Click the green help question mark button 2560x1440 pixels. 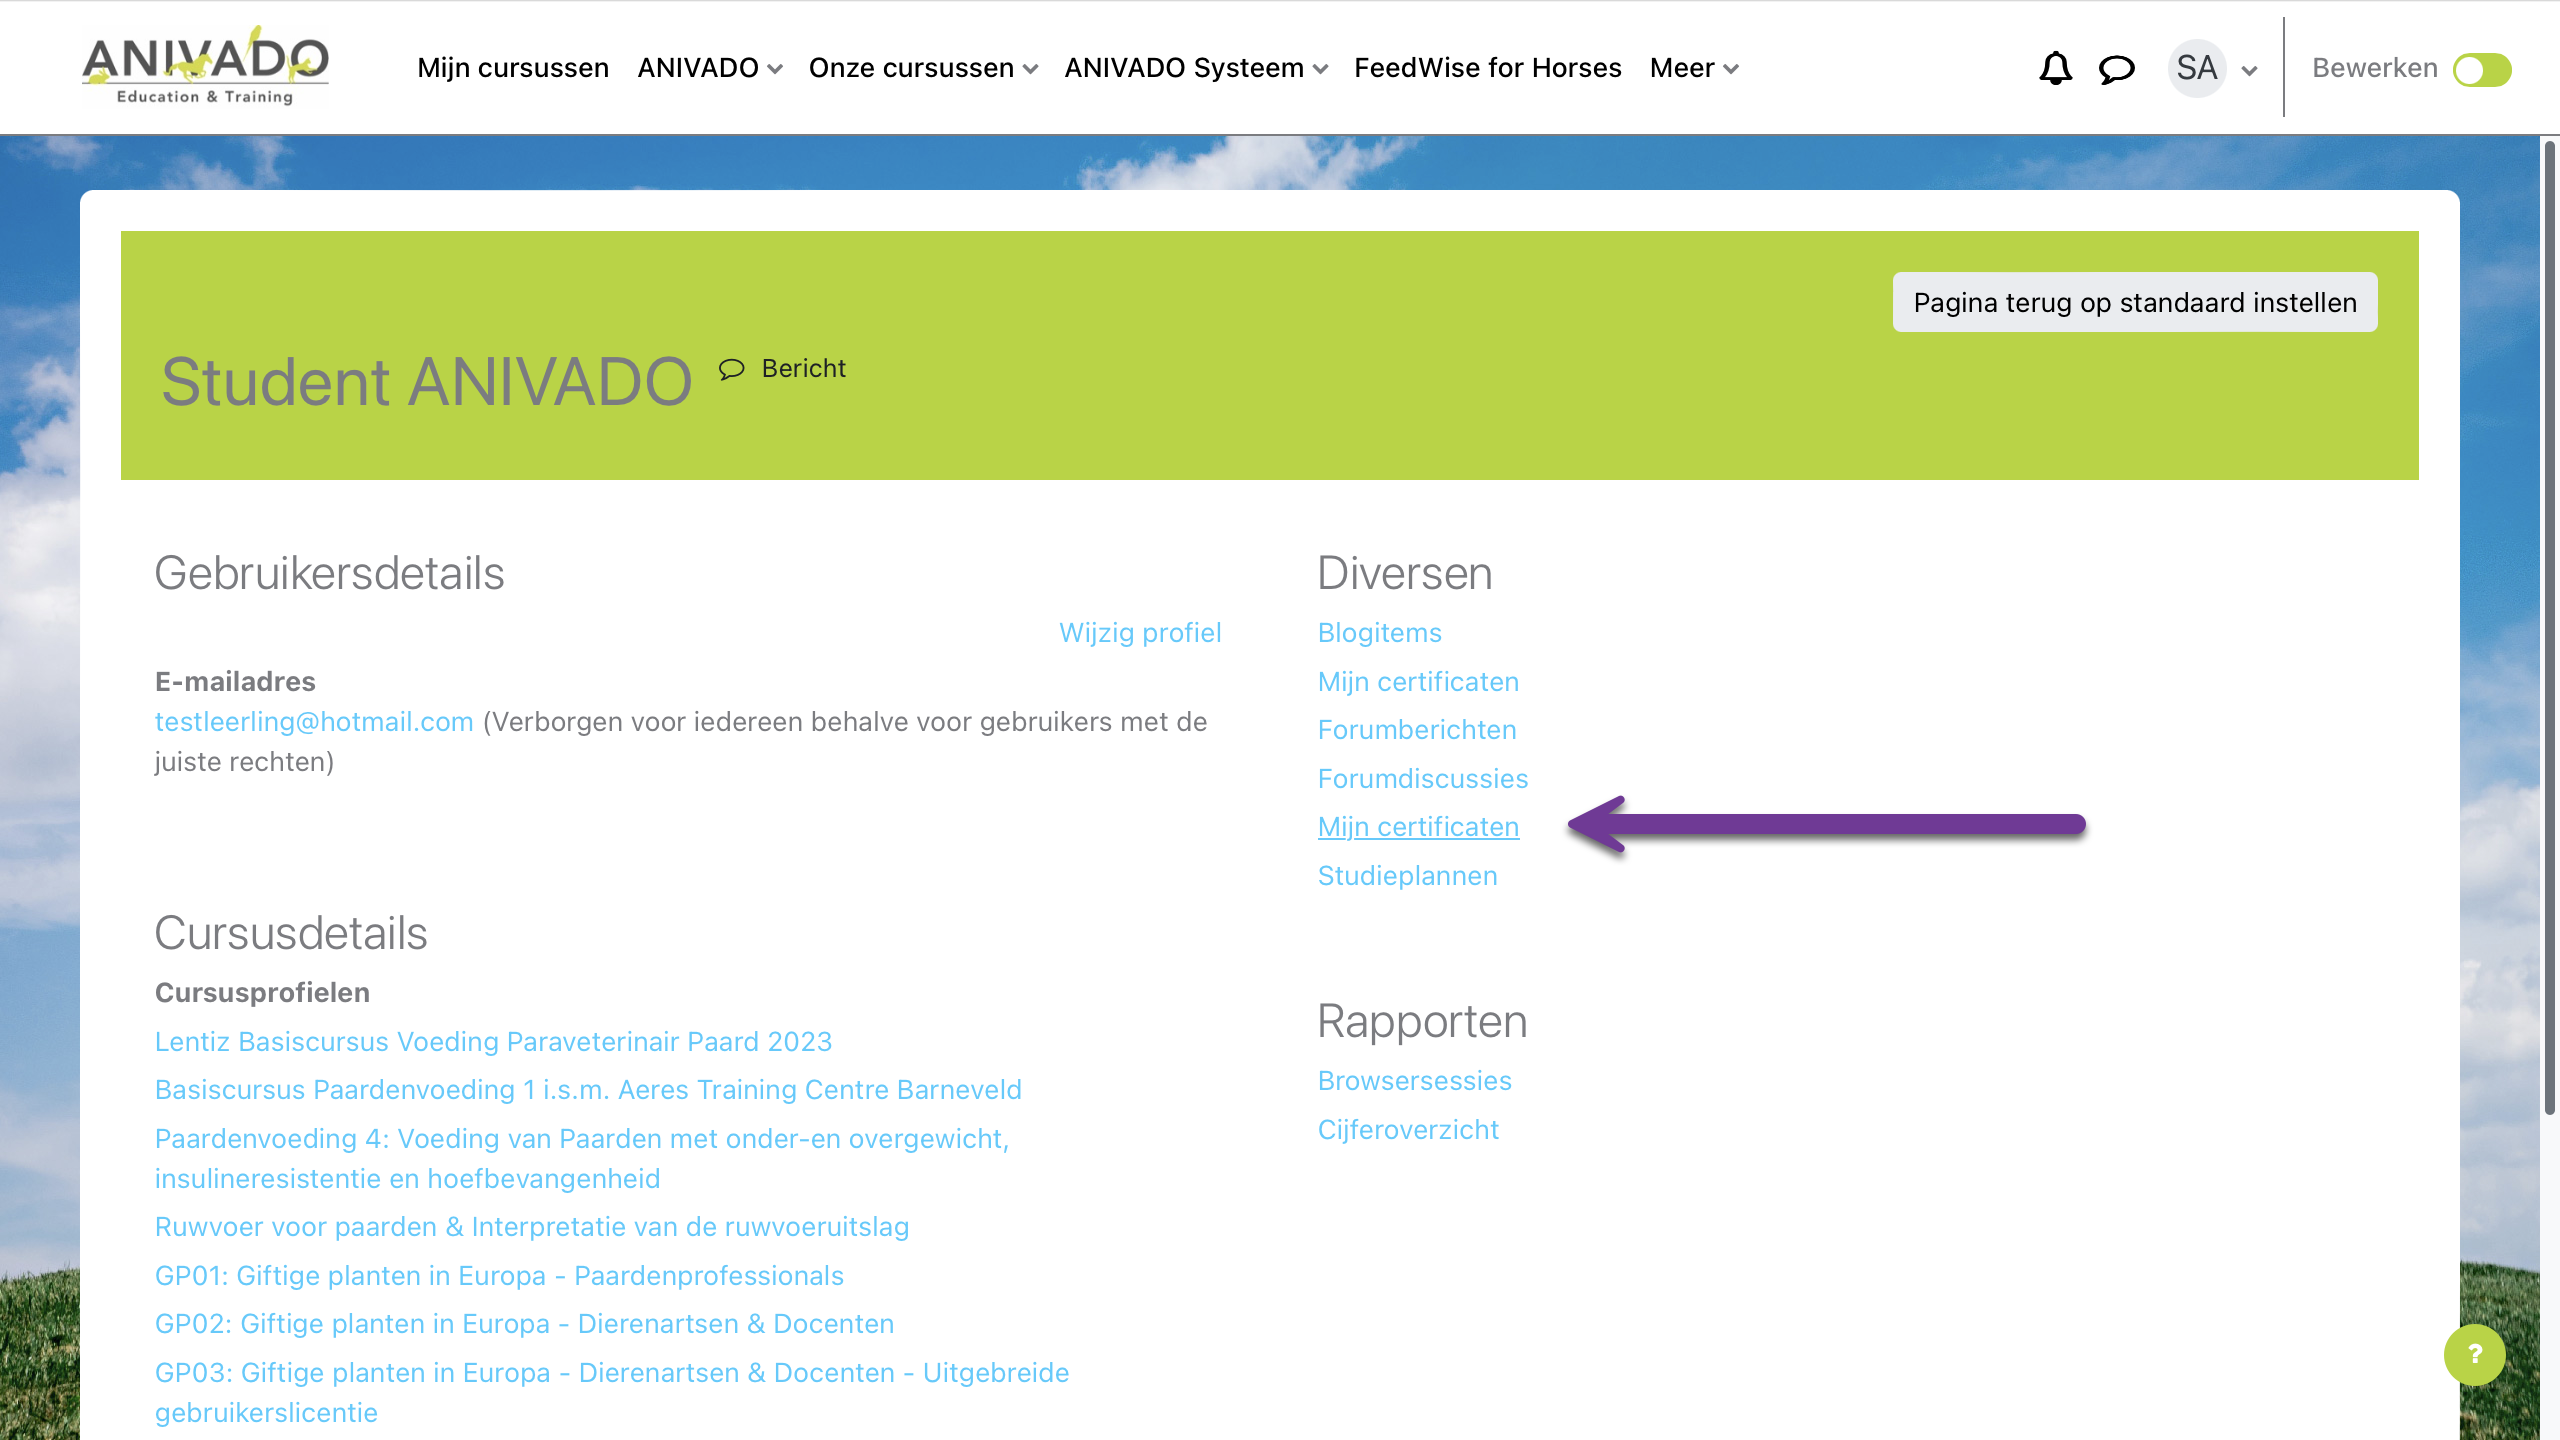point(2474,1354)
